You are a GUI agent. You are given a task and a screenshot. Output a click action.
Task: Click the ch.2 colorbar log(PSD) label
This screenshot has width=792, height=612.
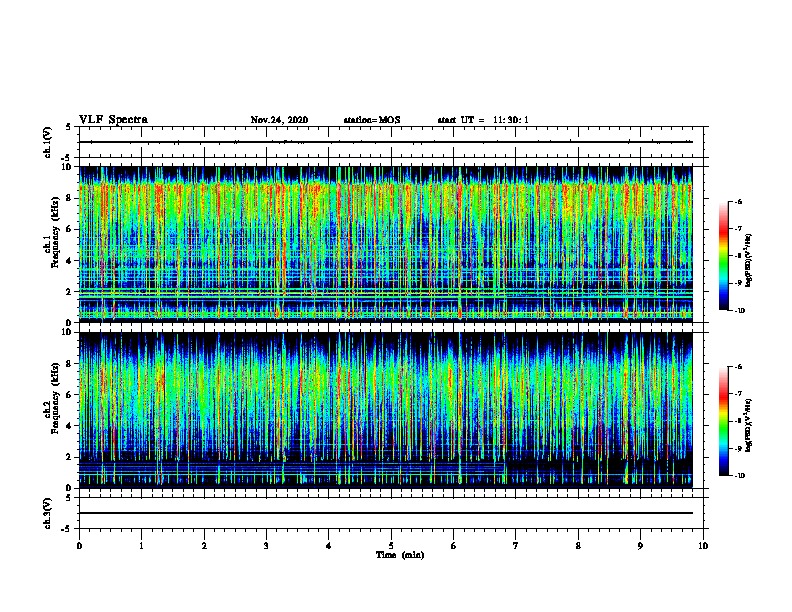pyautogui.click(x=749, y=425)
